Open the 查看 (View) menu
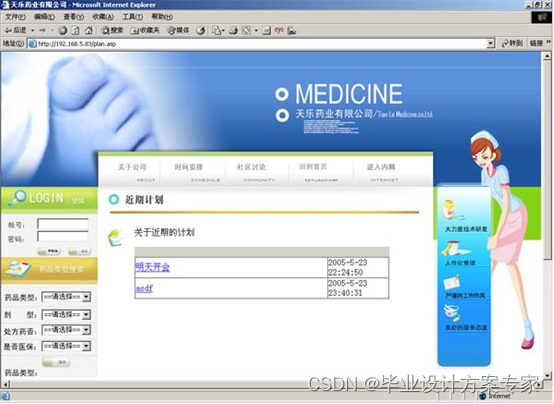The image size is (554, 404). (x=73, y=17)
